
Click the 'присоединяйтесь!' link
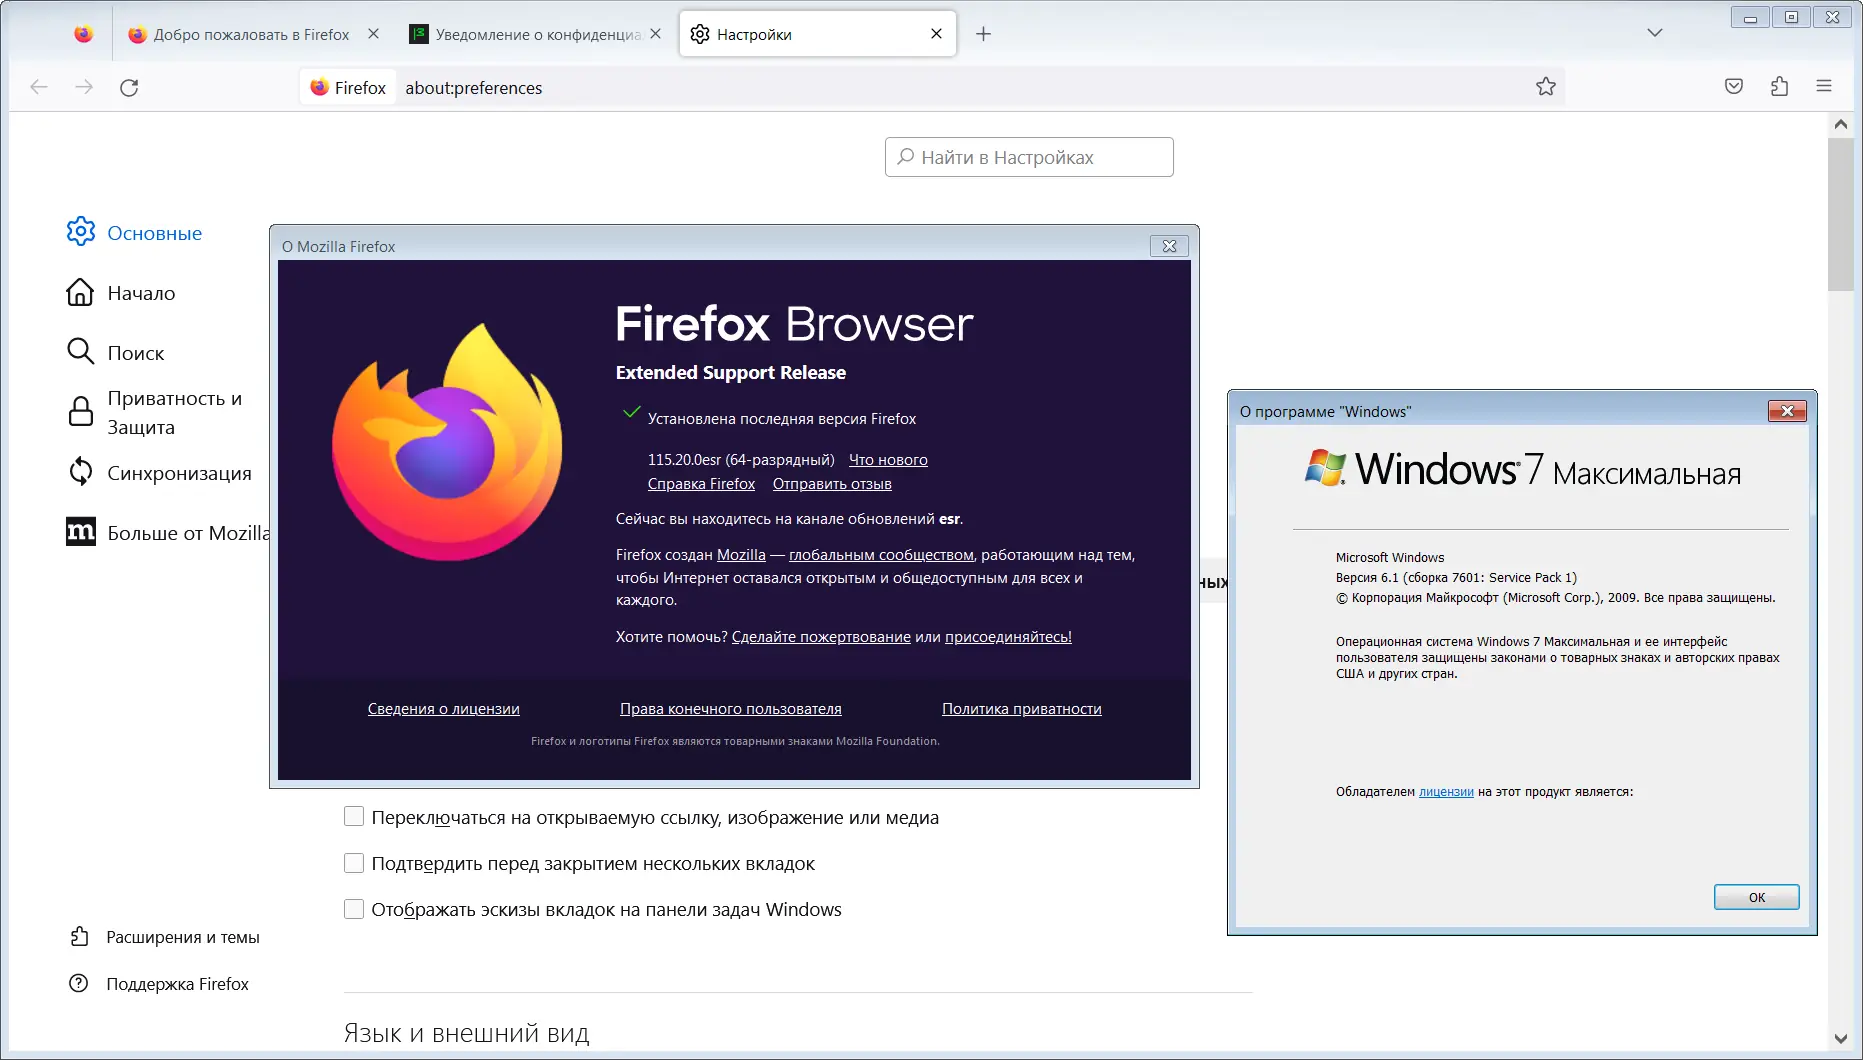point(1008,637)
